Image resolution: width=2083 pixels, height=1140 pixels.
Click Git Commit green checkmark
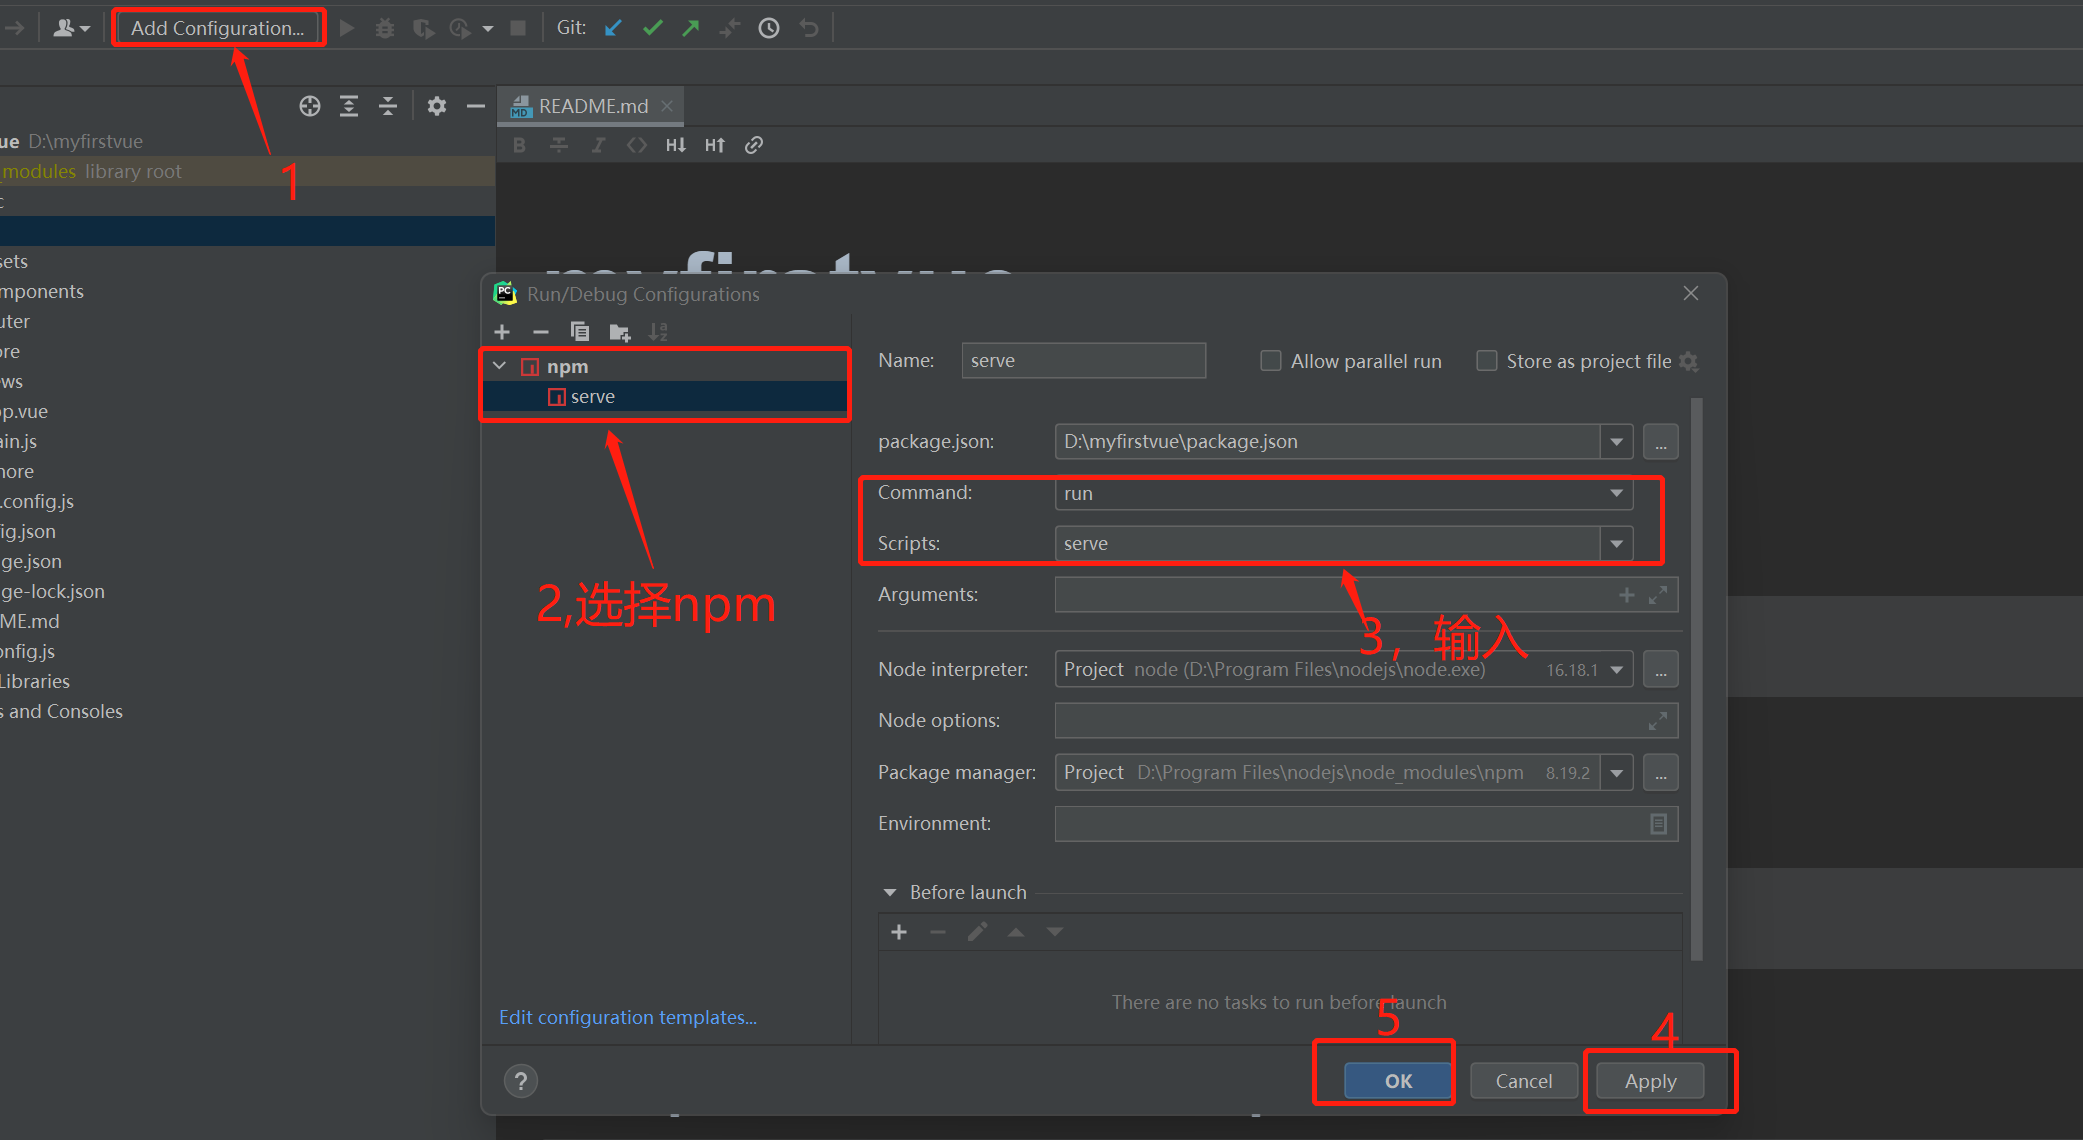tap(653, 28)
